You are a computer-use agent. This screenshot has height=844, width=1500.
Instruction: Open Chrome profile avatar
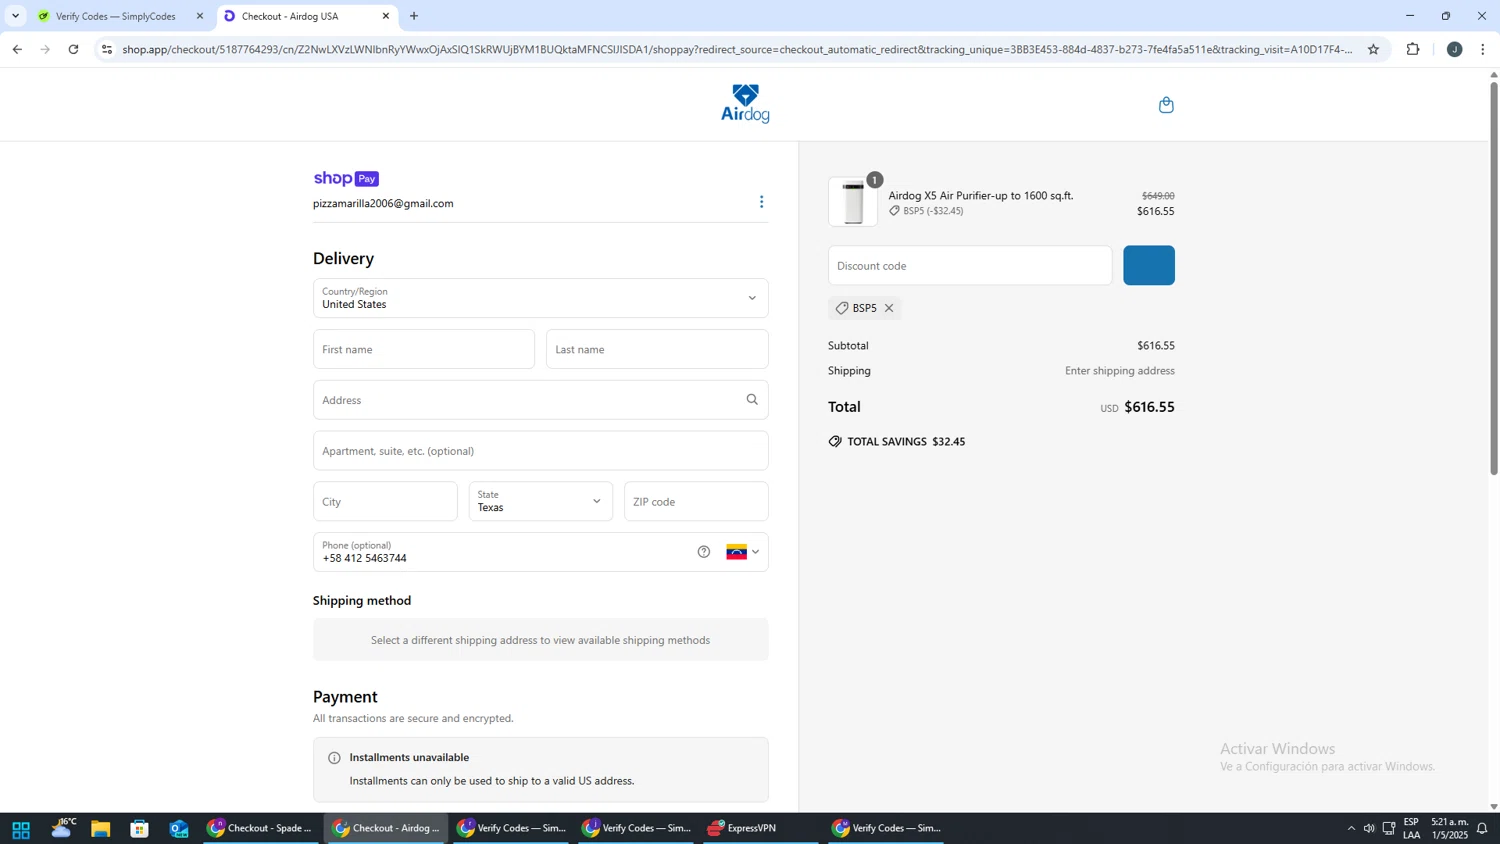[1454, 49]
